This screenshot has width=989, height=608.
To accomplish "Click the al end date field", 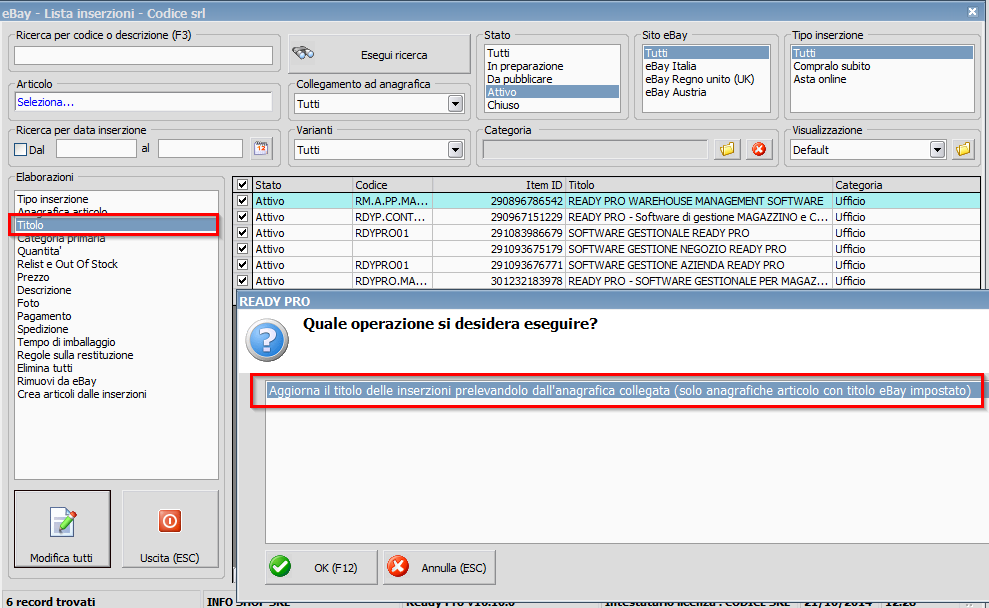I will [200, 149].
